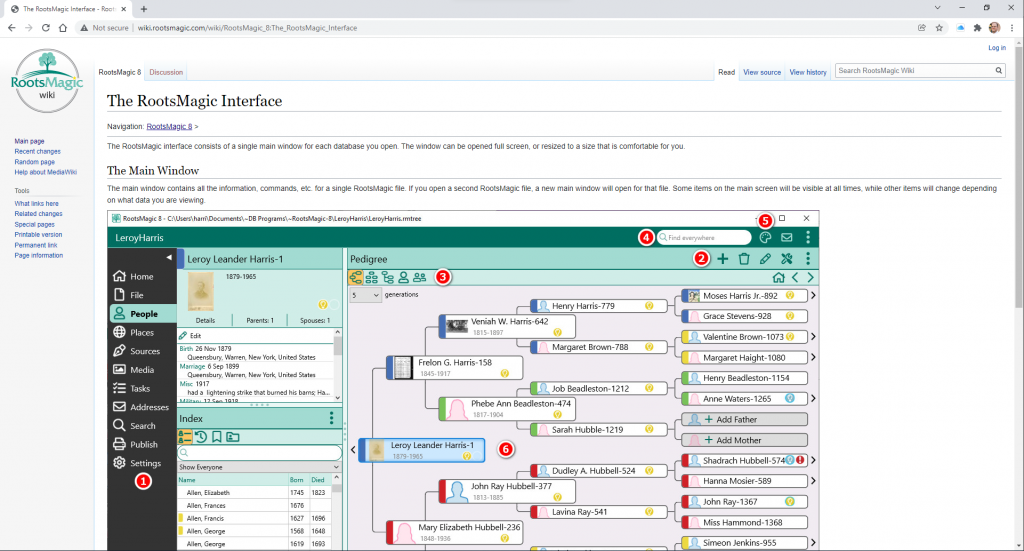The width and height of the screenshot is (1024, 551).
Task: Click the tools wrench icon in Pedigree header
Action: click(x=787, y=259)
